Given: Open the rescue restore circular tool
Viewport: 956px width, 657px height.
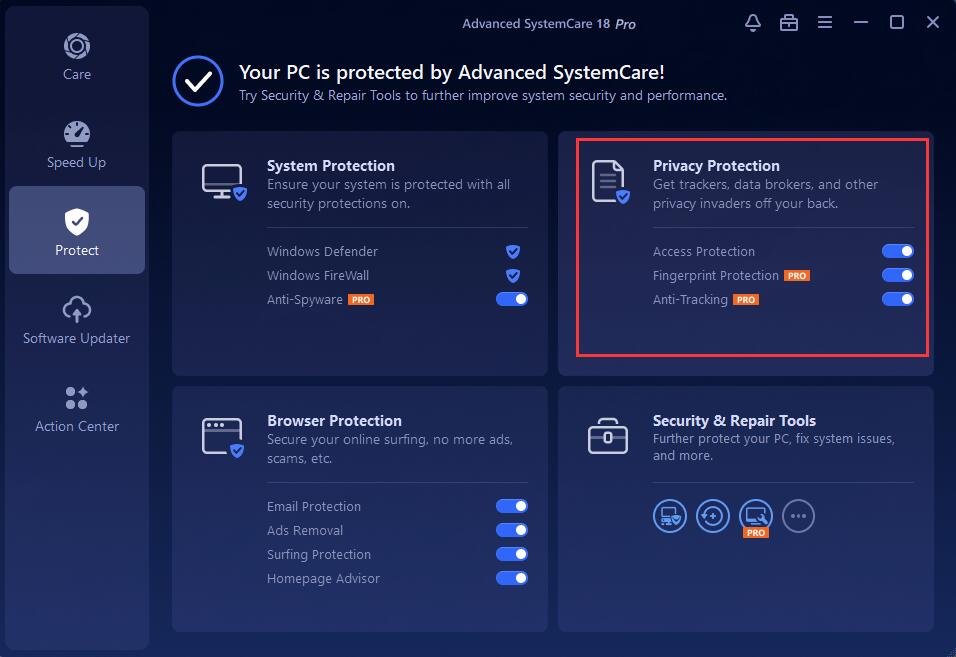Looking at the screenshot, I should pos(712,516).
